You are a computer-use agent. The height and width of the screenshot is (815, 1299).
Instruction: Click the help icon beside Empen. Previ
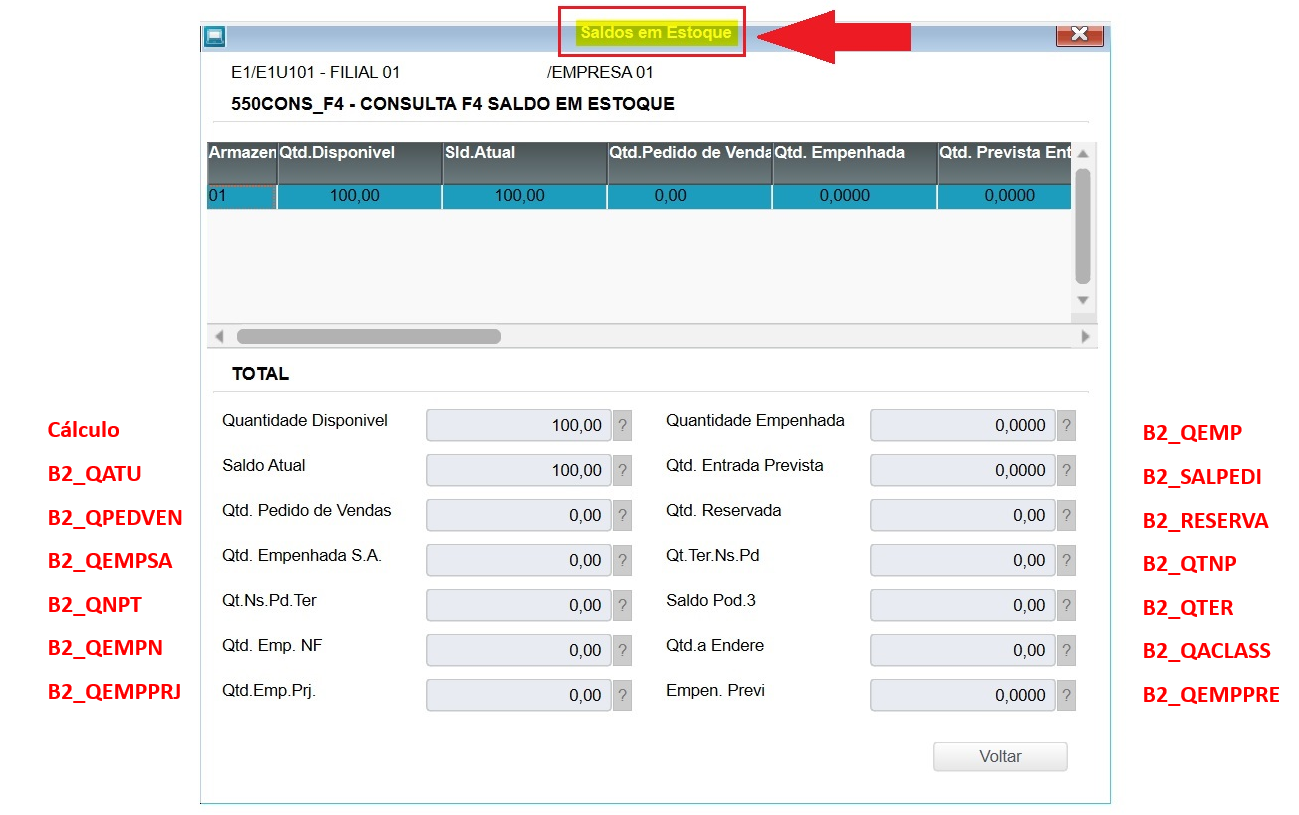pos(1066,695)
